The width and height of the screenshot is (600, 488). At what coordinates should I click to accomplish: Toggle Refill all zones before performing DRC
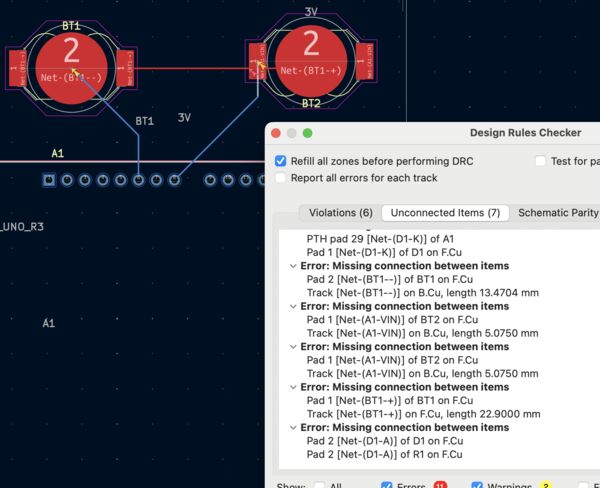(280, 161)
